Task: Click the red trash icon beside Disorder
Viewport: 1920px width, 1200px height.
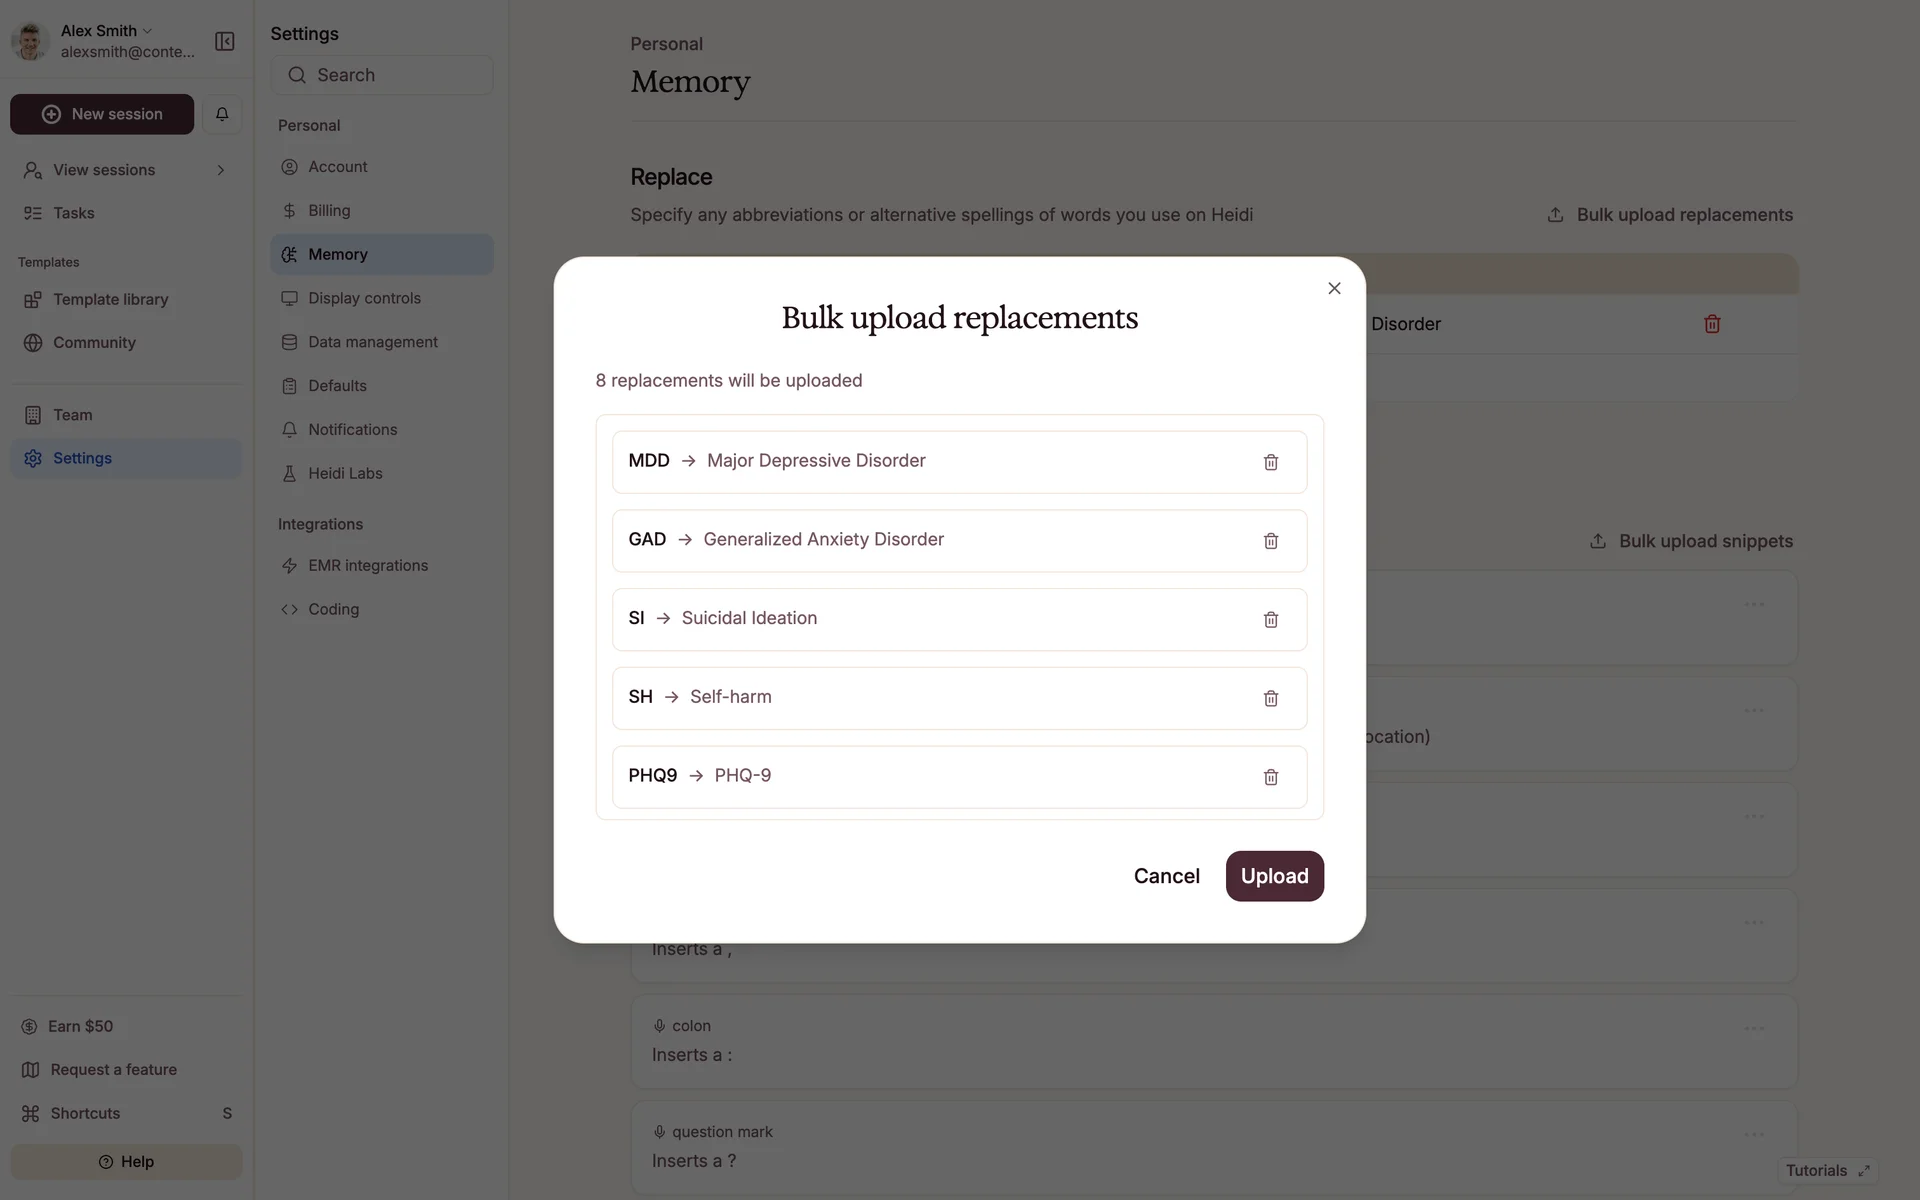Action: (1712, 324)
